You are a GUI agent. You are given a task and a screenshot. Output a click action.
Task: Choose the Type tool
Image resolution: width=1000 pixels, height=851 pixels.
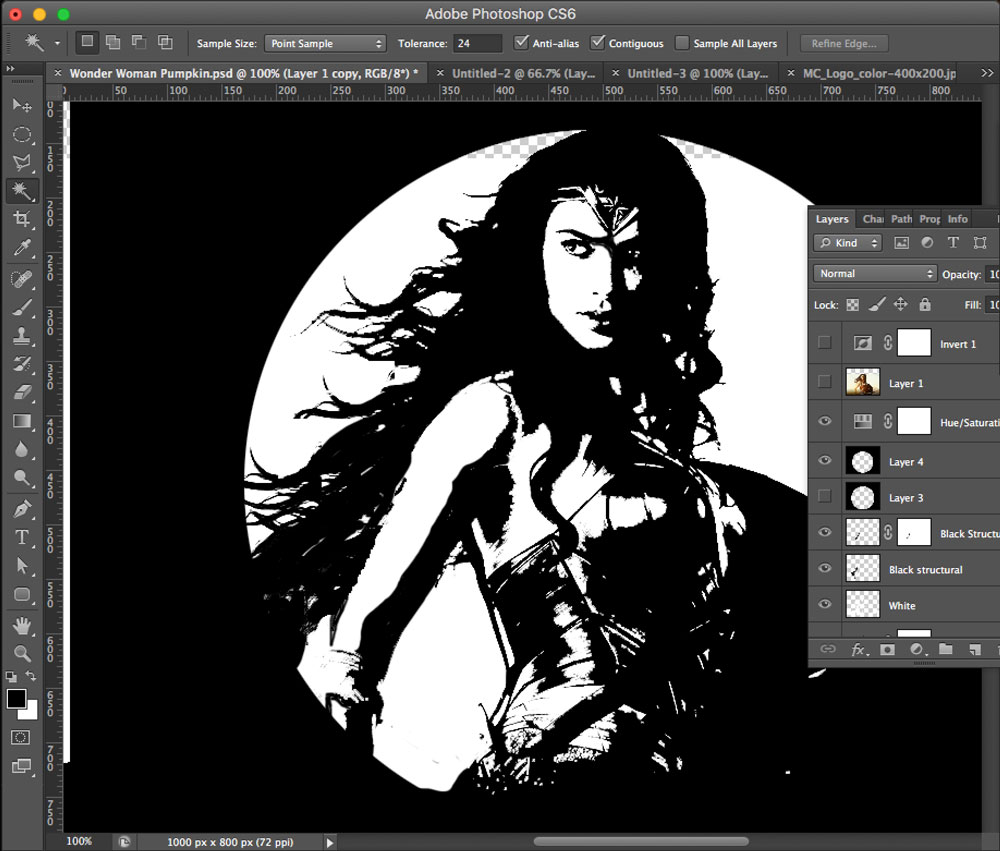point(21,538)
